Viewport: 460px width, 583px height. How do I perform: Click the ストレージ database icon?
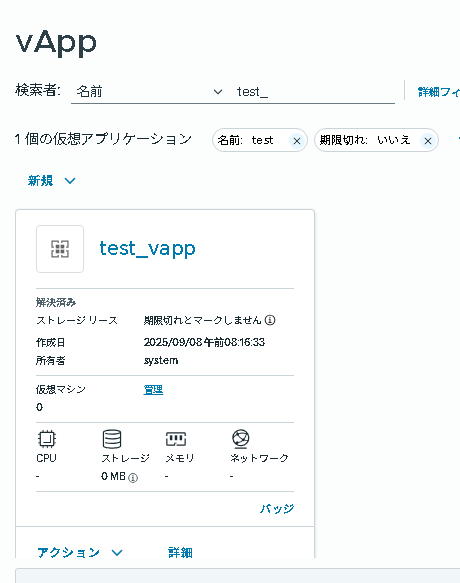[x=112, y=439]
